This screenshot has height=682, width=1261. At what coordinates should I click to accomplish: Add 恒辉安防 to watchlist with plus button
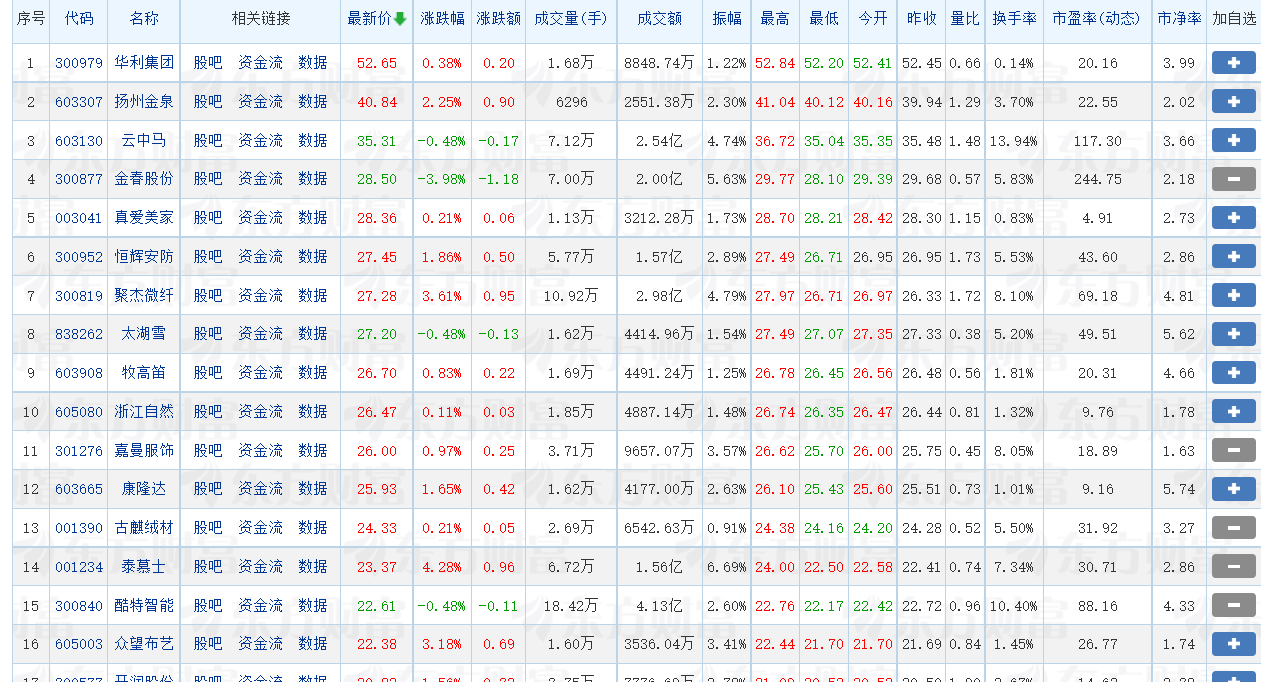click(x=1233, y=257)
